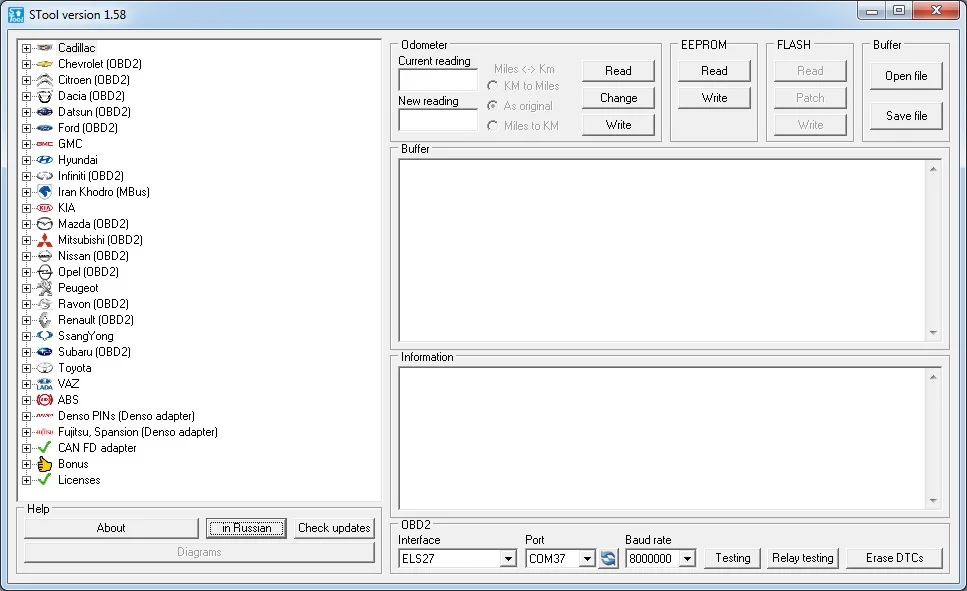Click the Renault diamond logo icon
This screenshot has height=591, width=967.
pyautogui.click(x=44, y=320)
